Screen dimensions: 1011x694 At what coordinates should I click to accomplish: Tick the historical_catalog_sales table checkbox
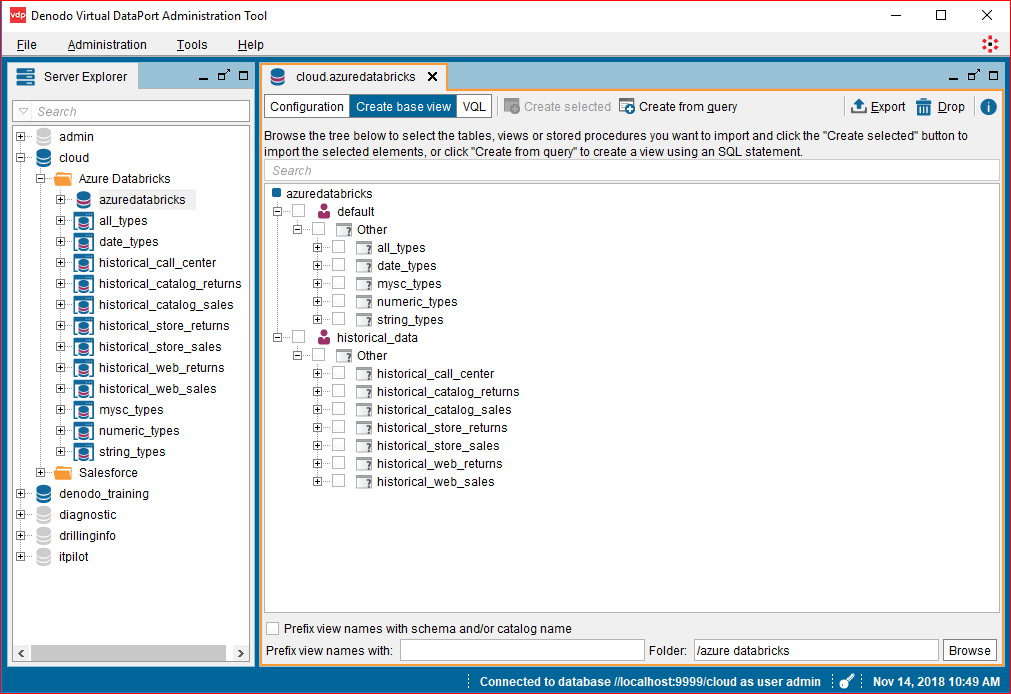pos(339,409)
